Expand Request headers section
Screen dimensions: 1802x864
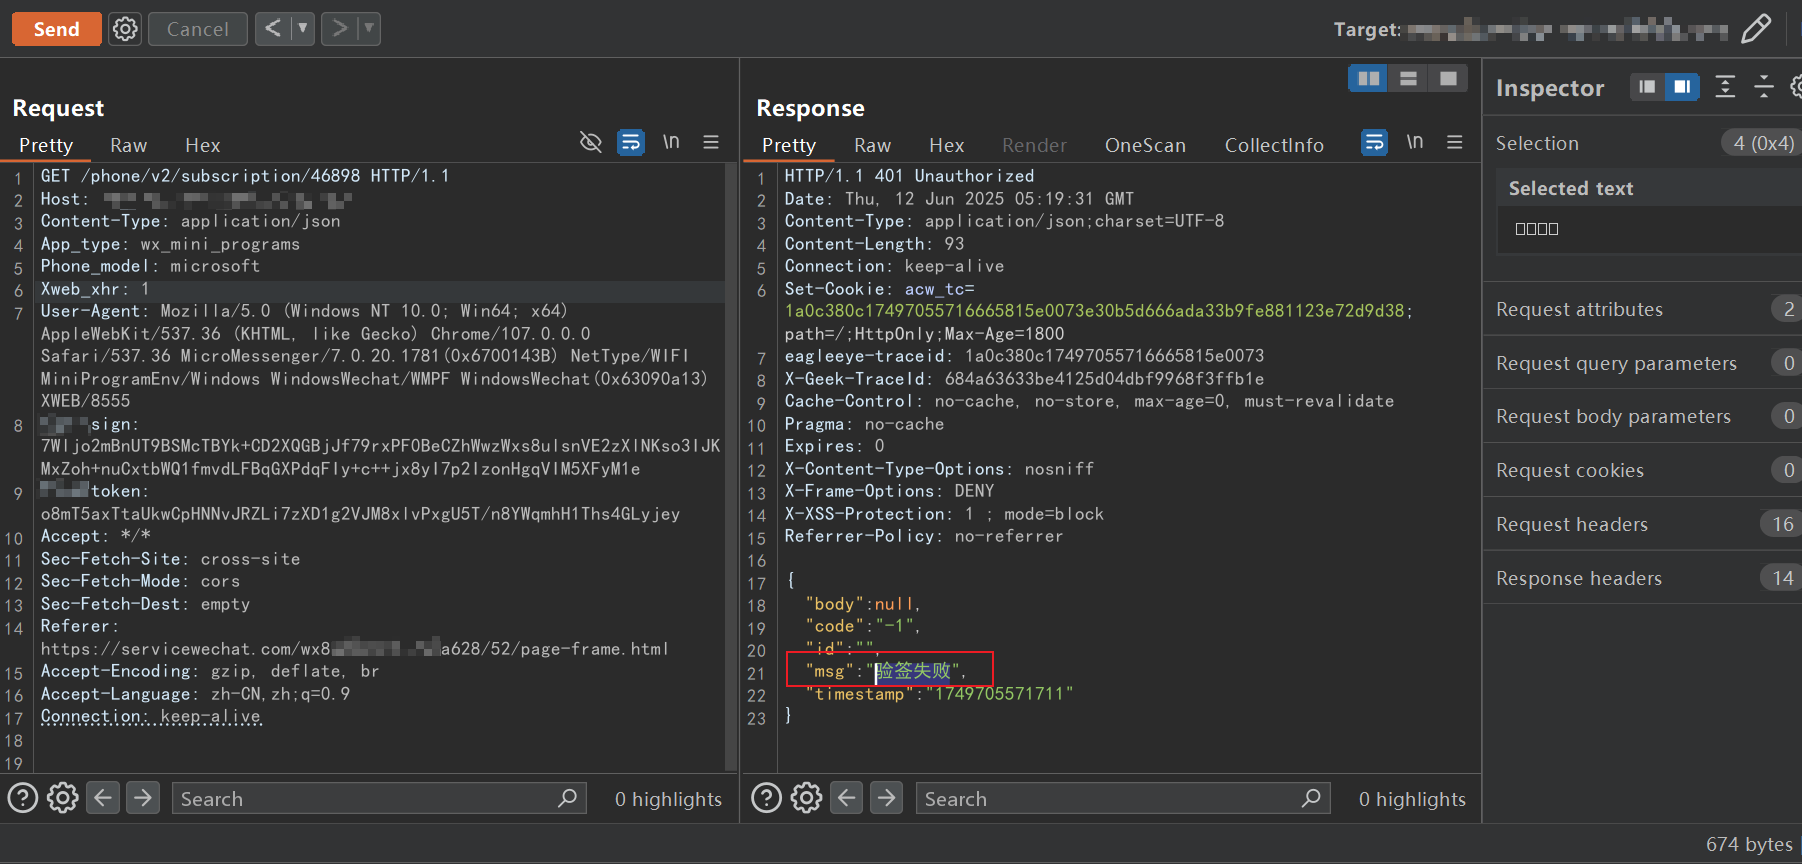click(1642, 524)
